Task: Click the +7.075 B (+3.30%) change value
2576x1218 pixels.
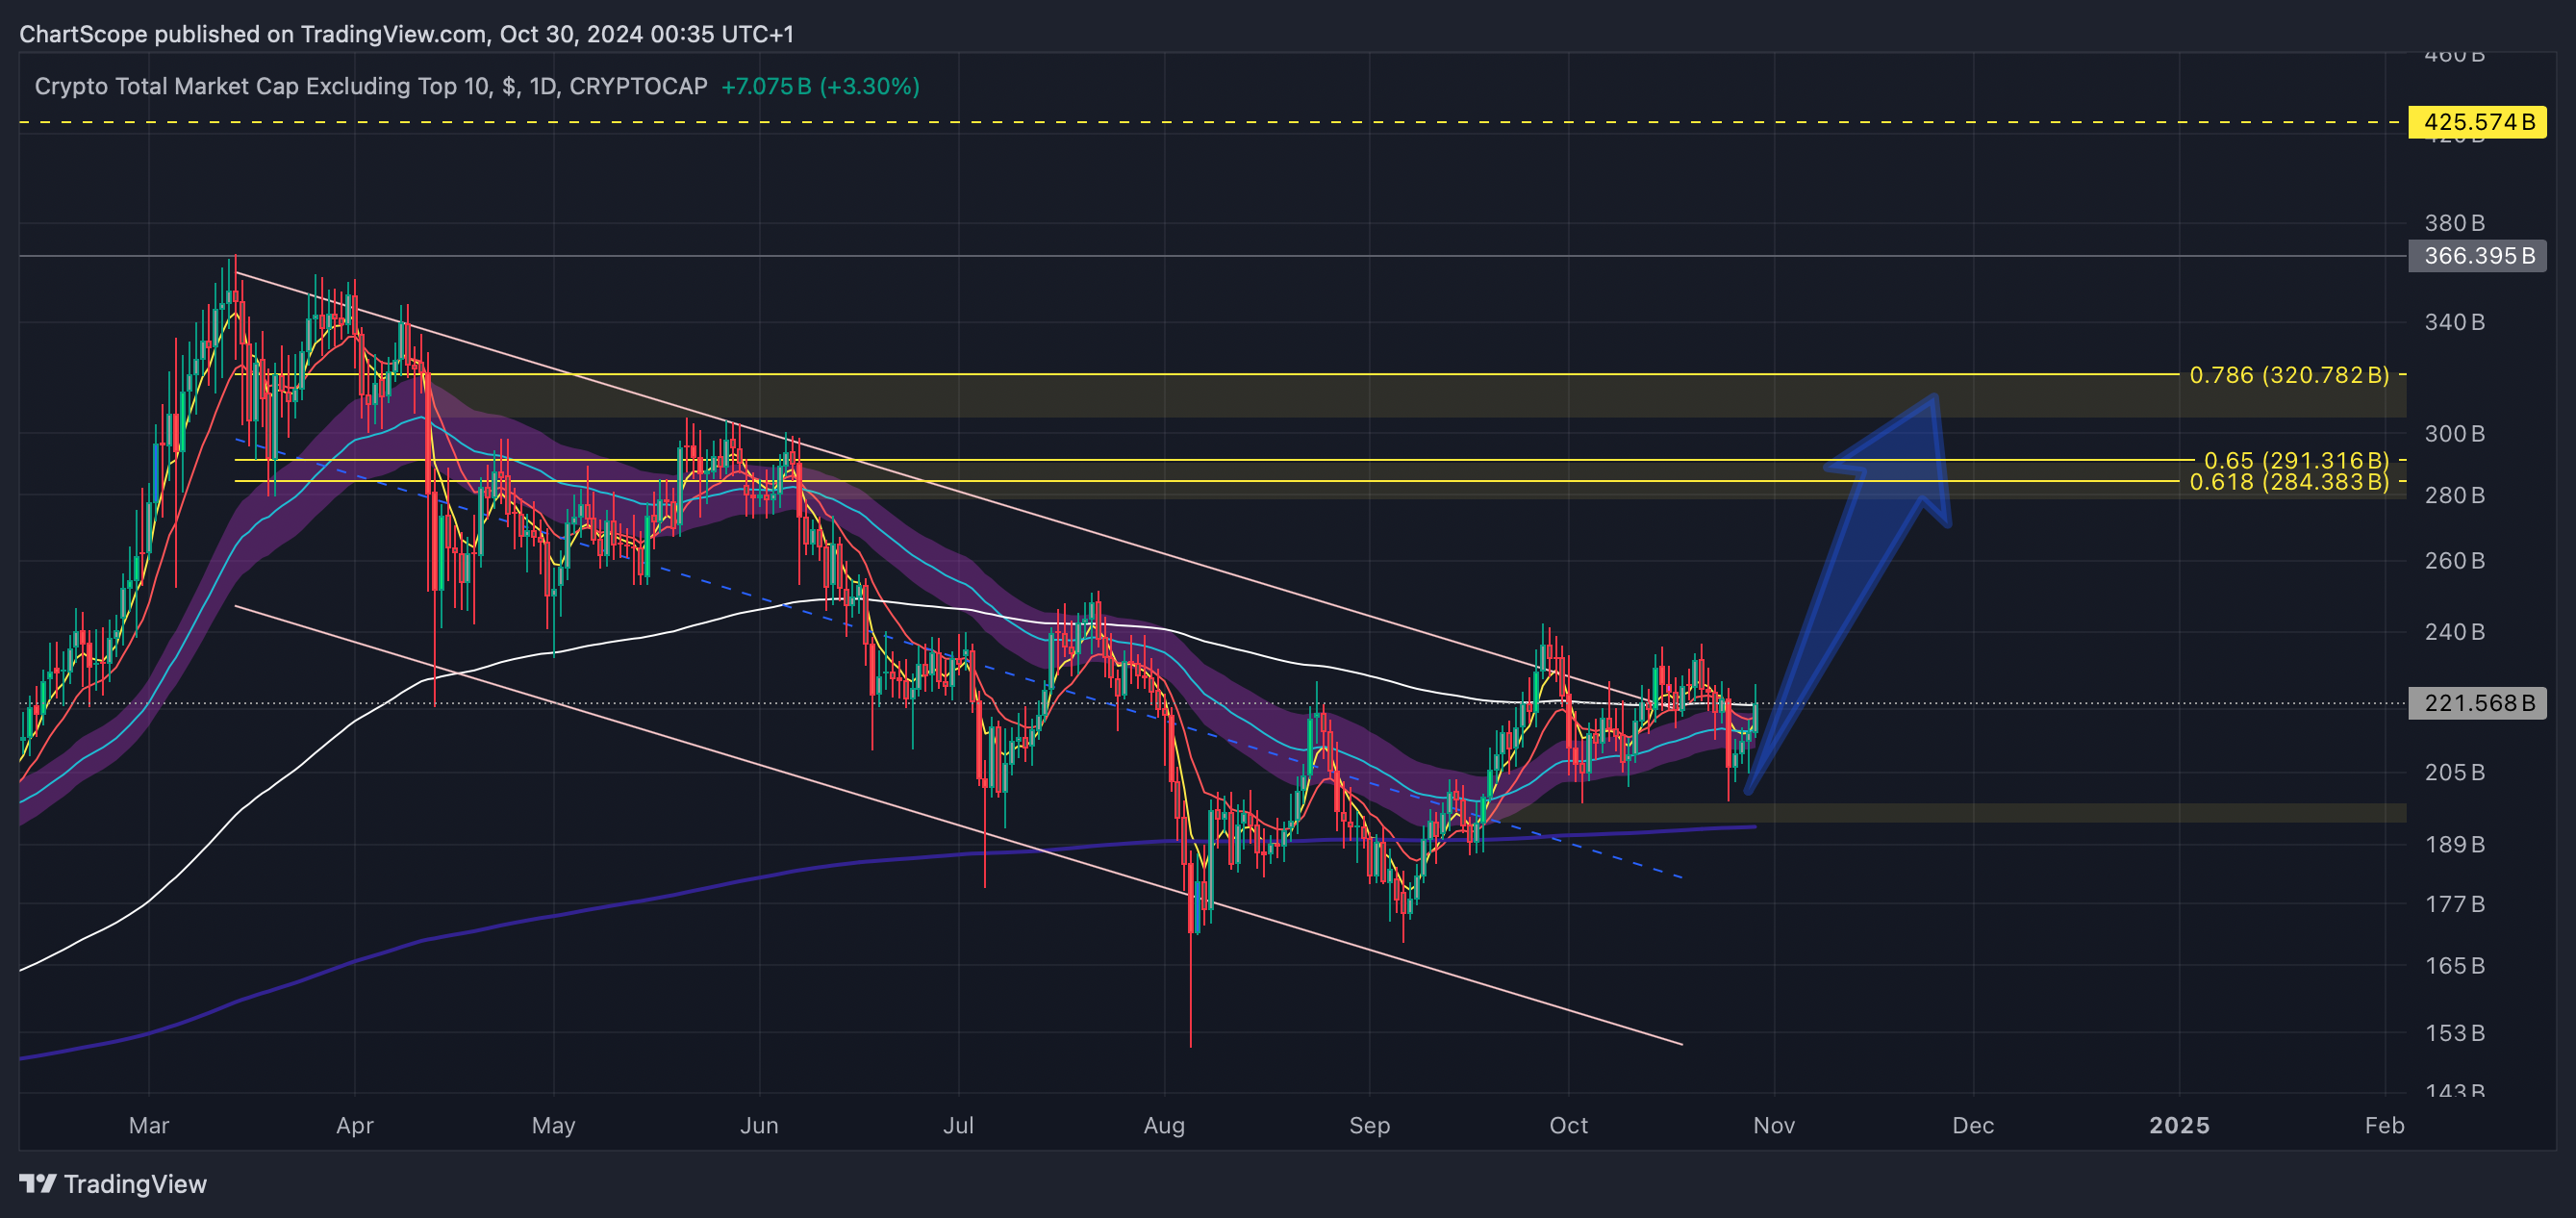Action: click(x=820, y=86)
